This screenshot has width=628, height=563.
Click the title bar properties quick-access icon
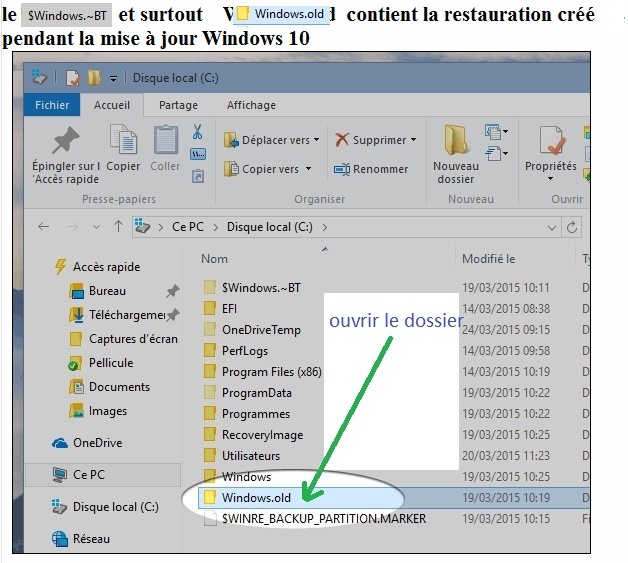click(x=73, y=78)
